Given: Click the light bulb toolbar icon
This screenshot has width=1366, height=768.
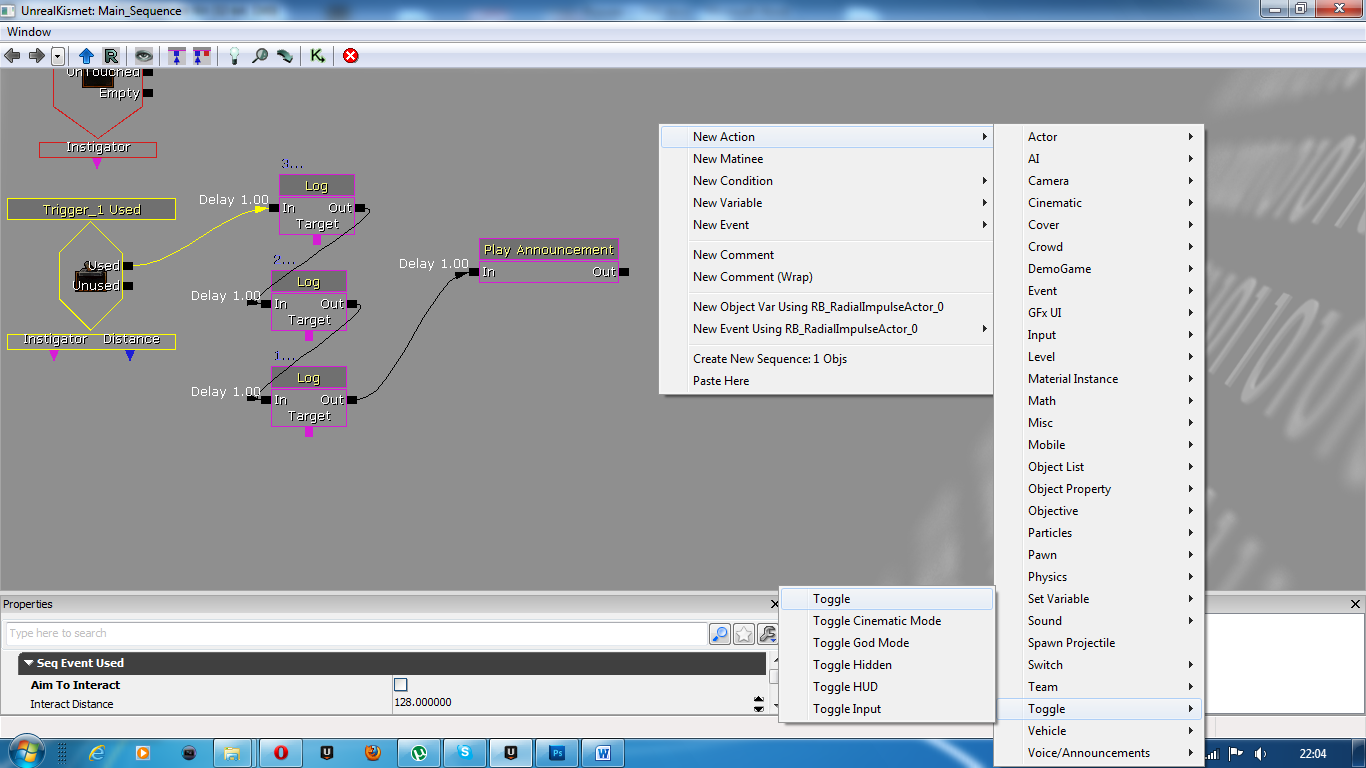Looking at the screenshot, I should tap(234, 56).
